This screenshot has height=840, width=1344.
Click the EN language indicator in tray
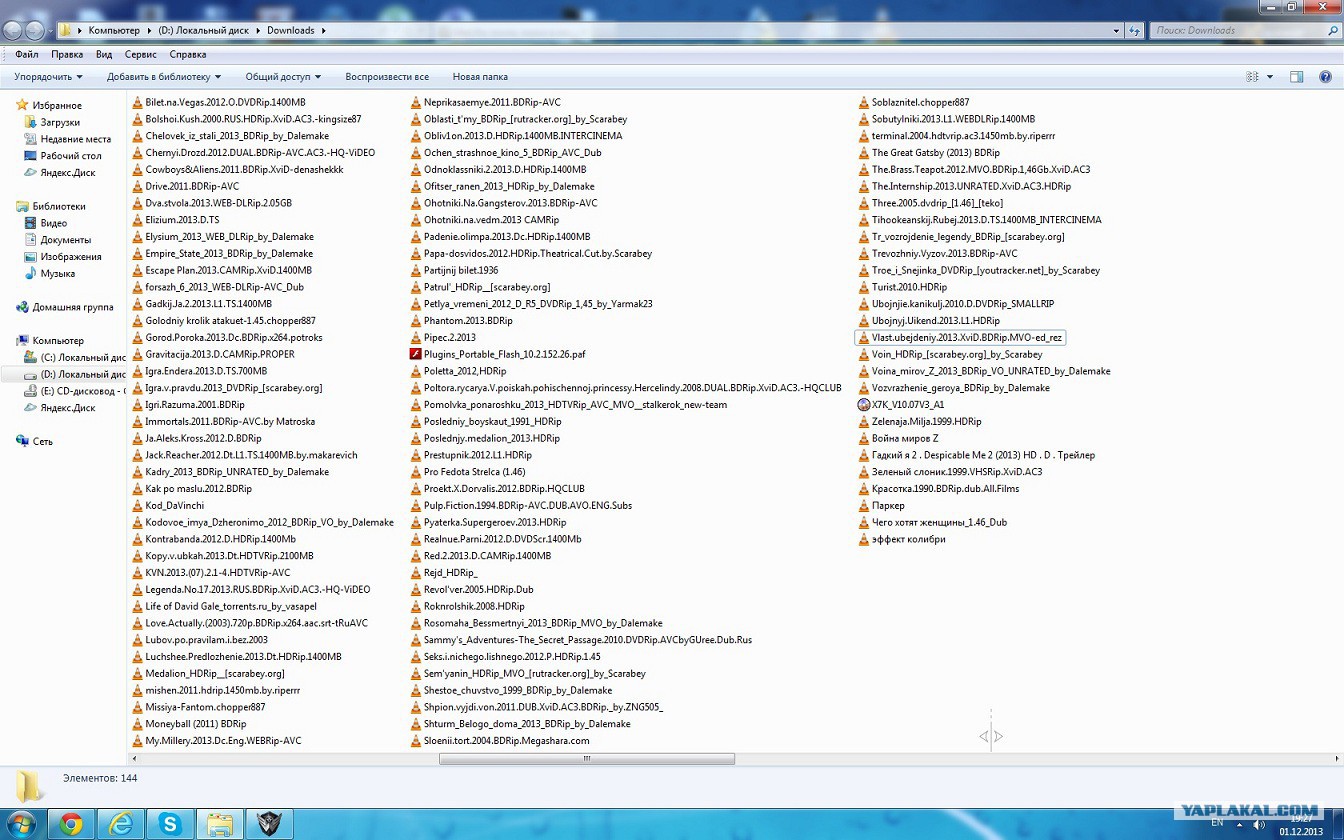click(x=1217, y=823)
